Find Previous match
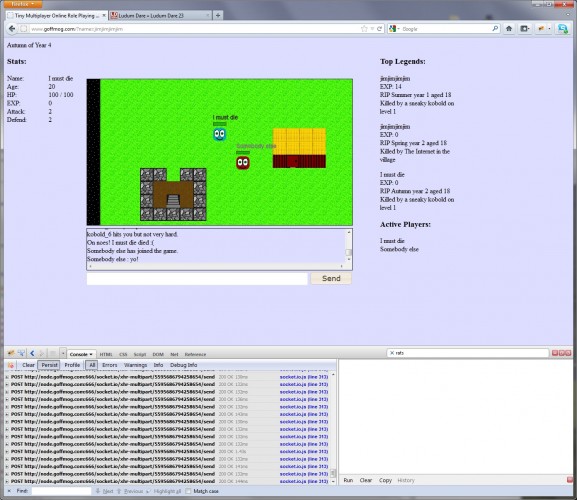Image resolution: width=577 pixels, height=500 pixels. 130,491
